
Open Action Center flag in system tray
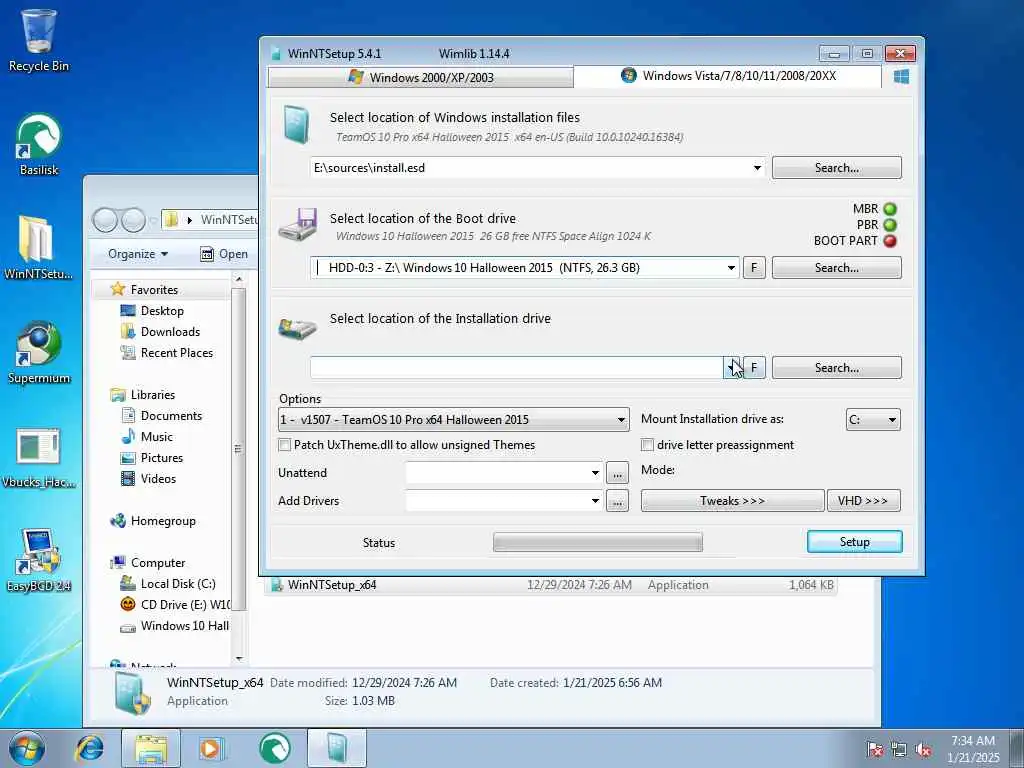874,749
